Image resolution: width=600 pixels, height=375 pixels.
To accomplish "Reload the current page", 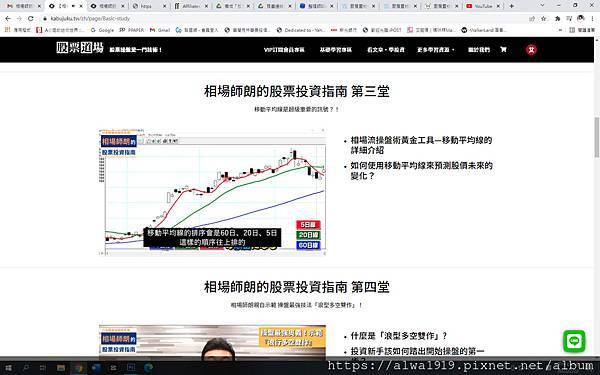I will pos(31,18).
